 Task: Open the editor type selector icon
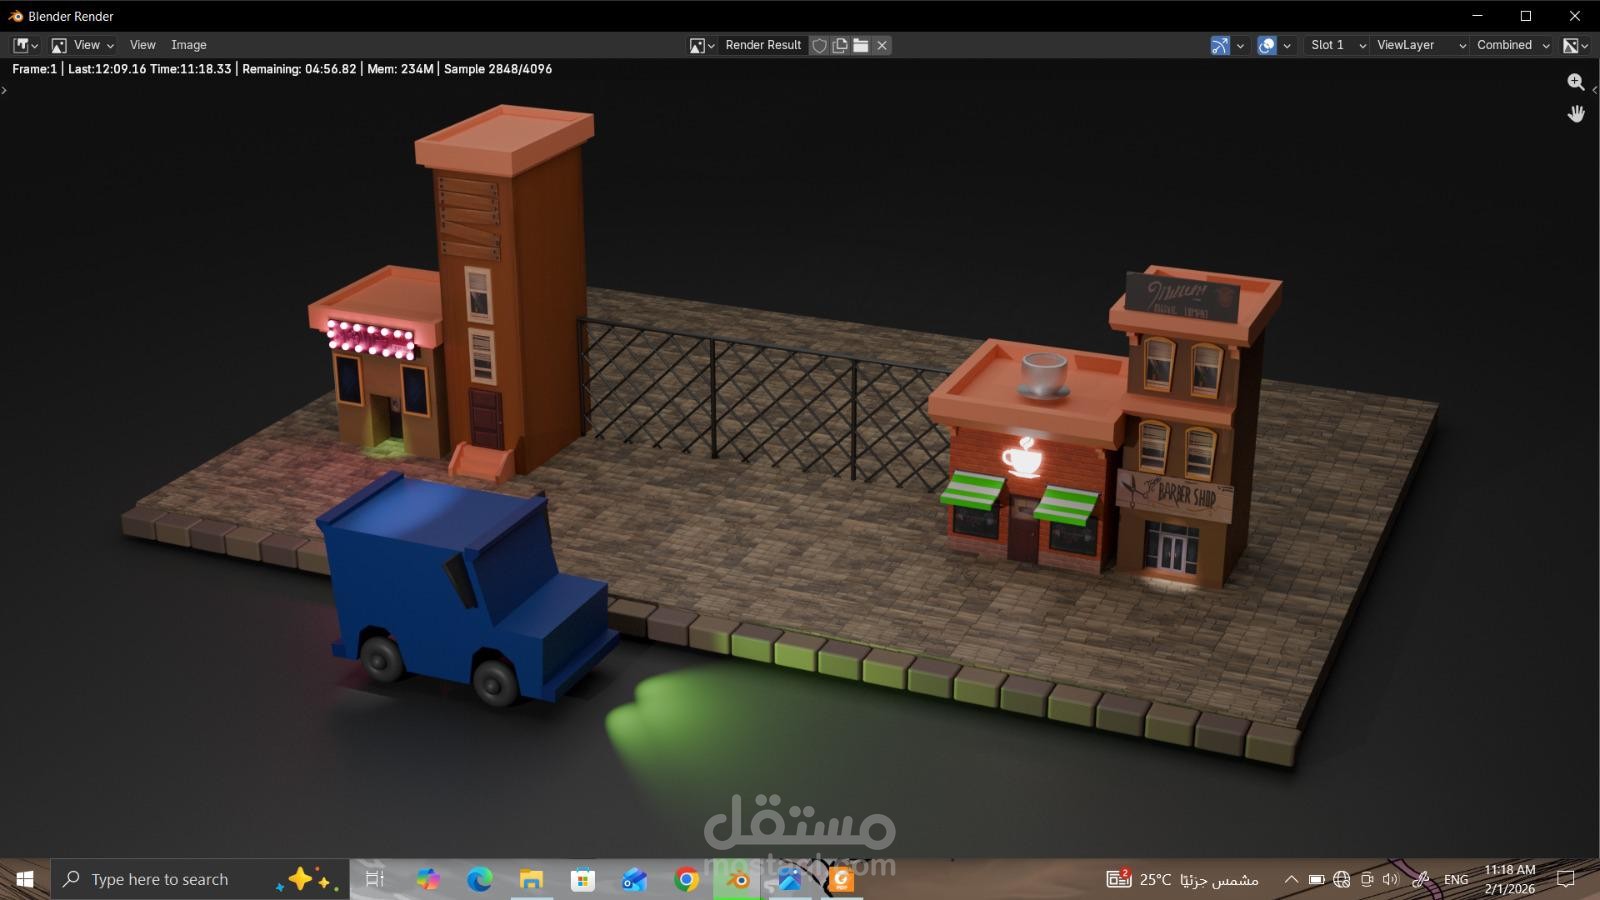(x=25, y=45)
